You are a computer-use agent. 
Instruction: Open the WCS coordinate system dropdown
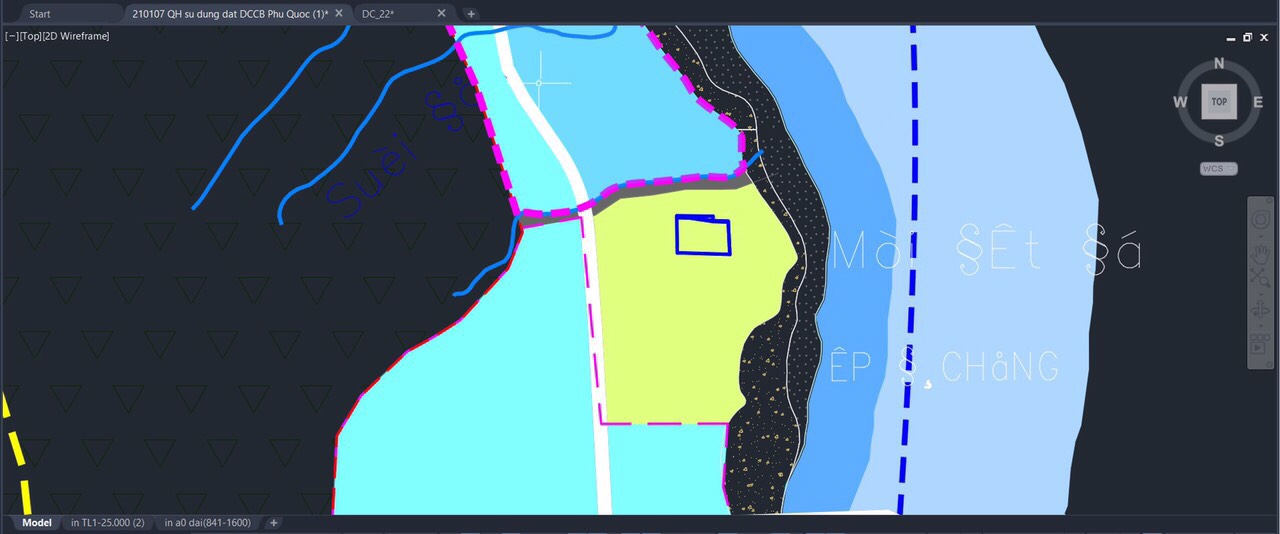pos(1218,168)
